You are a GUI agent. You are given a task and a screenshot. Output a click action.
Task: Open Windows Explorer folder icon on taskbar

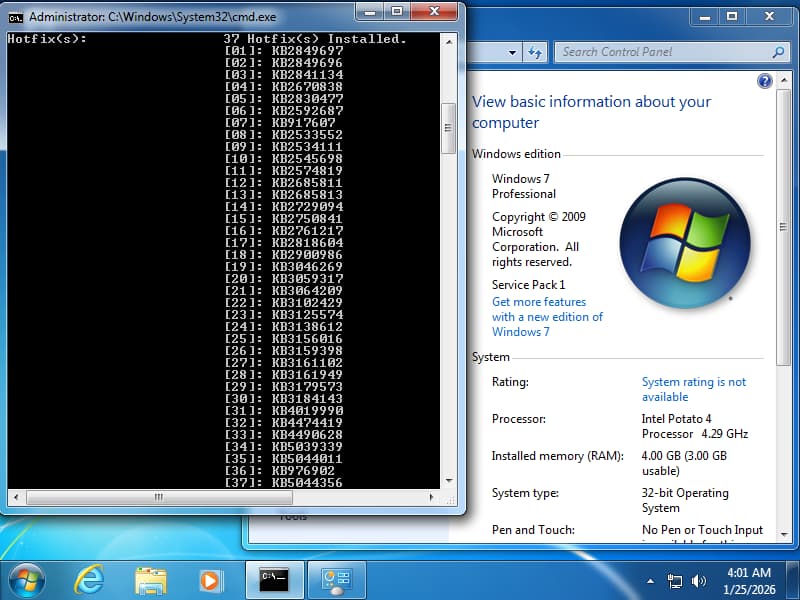click(151, 581)
